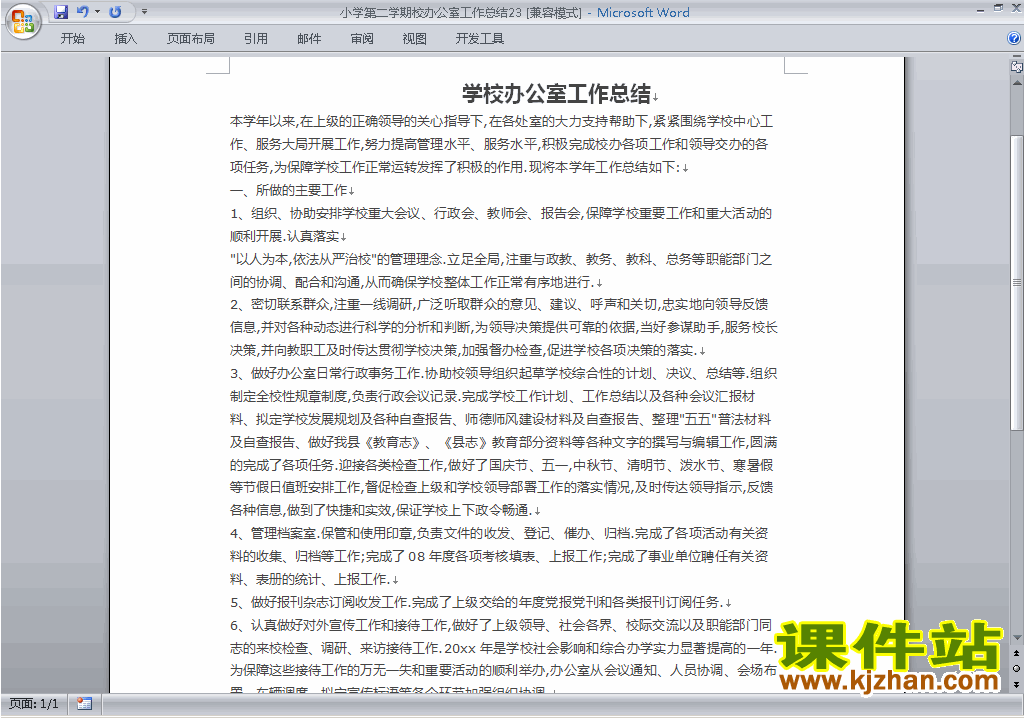Click the 页面: 1/1 status bar indicator

[34, 704]
